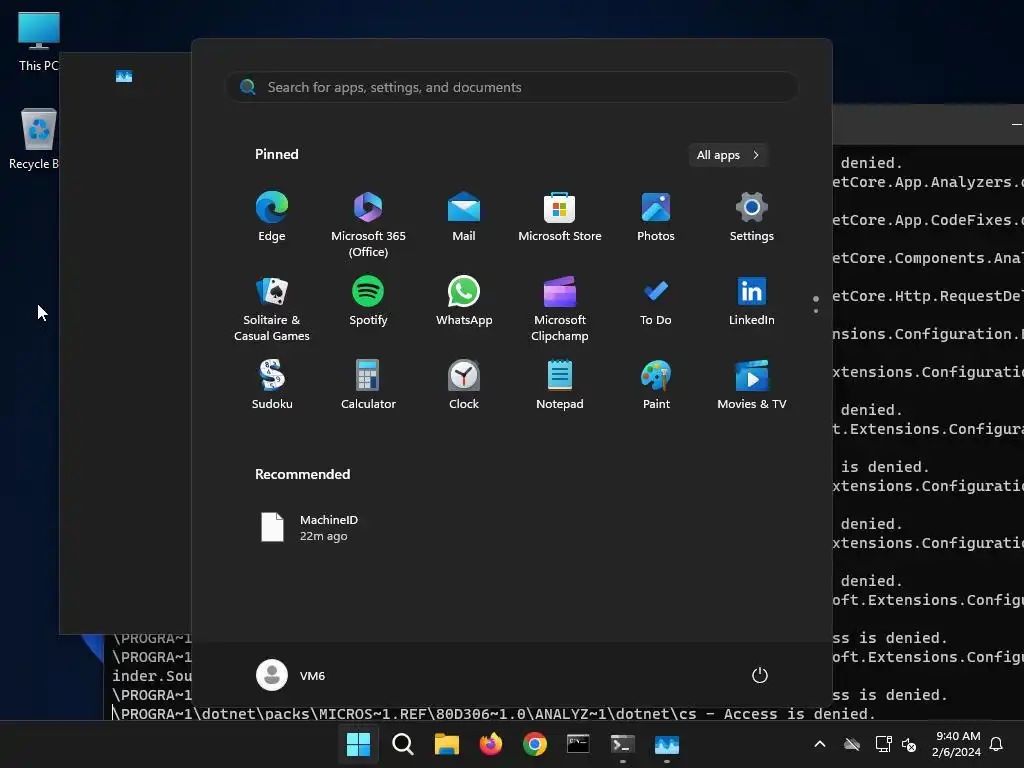Click the Start menu search field

[x=512, y=87]
